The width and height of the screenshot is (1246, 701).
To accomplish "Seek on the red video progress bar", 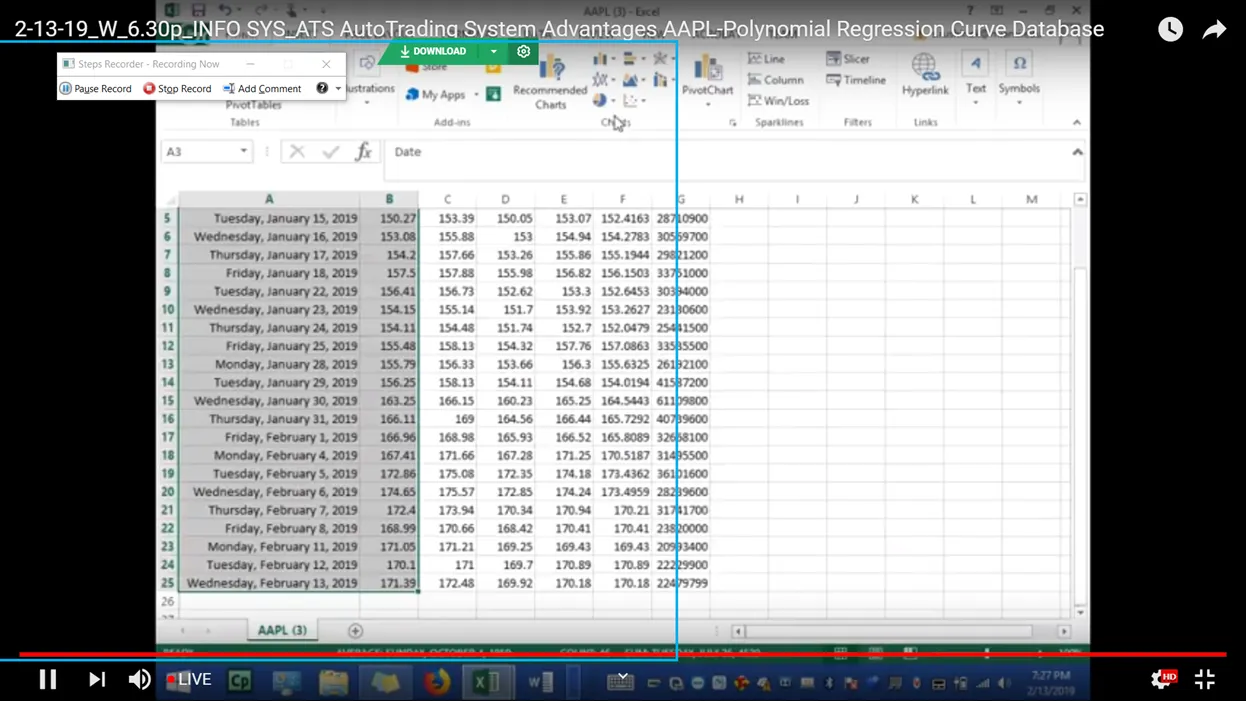I will pyautogui.click(x=622, y=655).
